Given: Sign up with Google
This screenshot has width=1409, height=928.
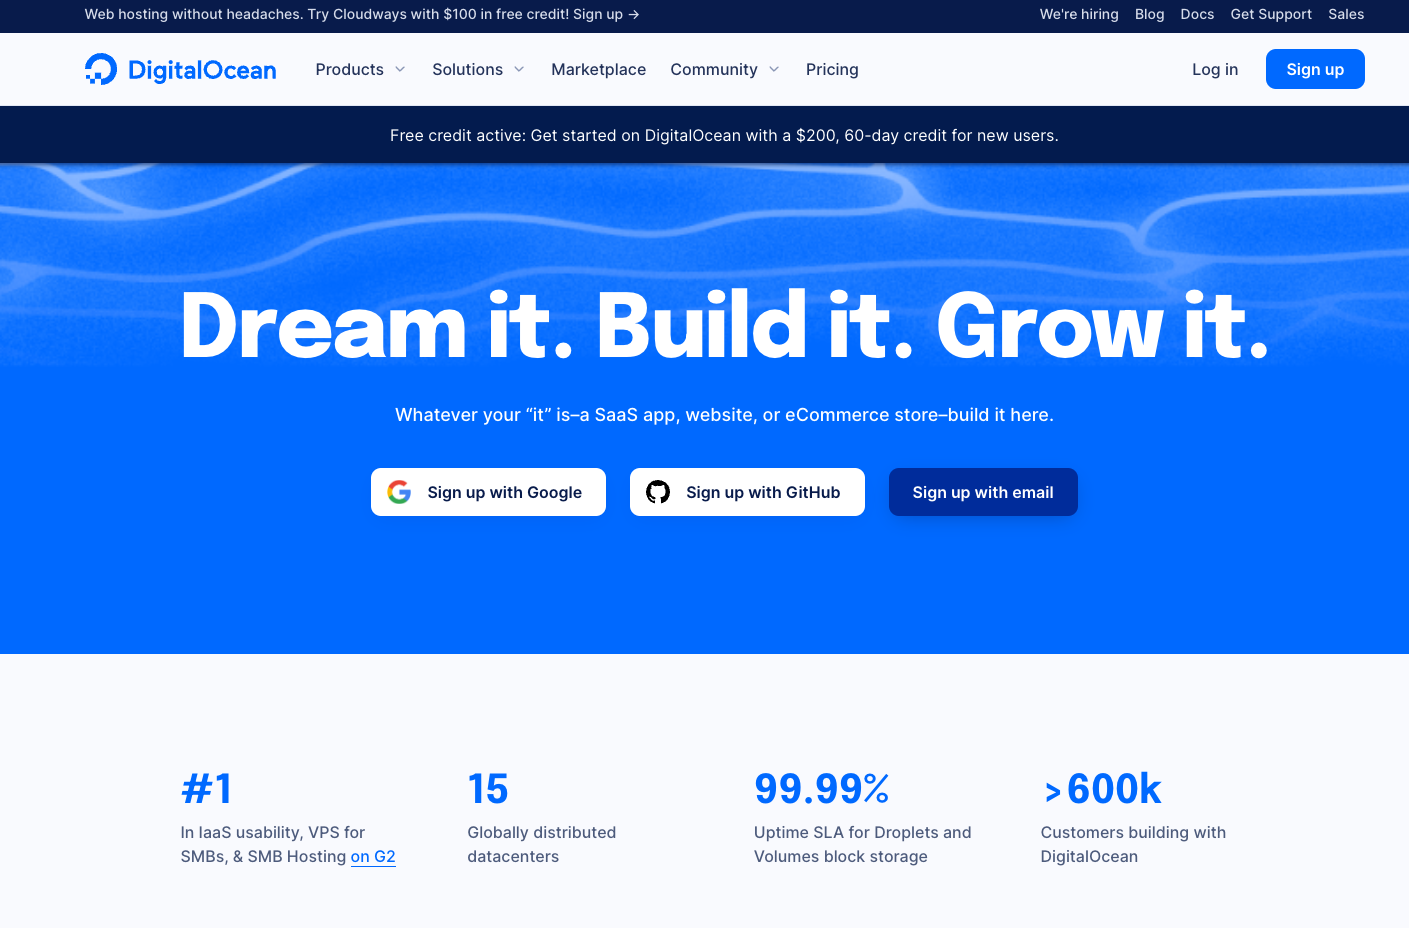Looking at the screenshot, I should pos(488,492).
